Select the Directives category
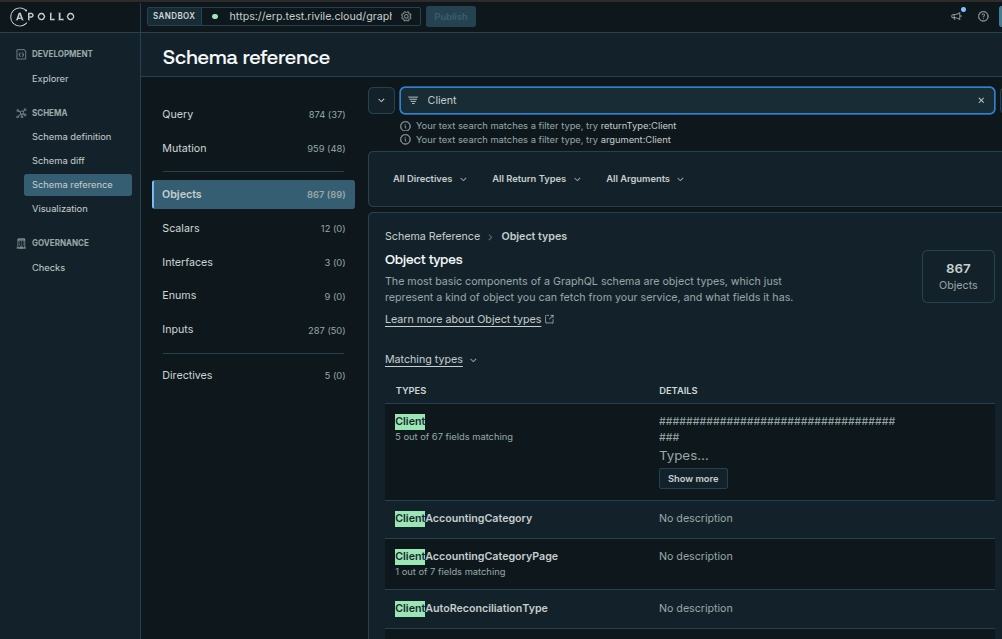 [x=254, y=375]
